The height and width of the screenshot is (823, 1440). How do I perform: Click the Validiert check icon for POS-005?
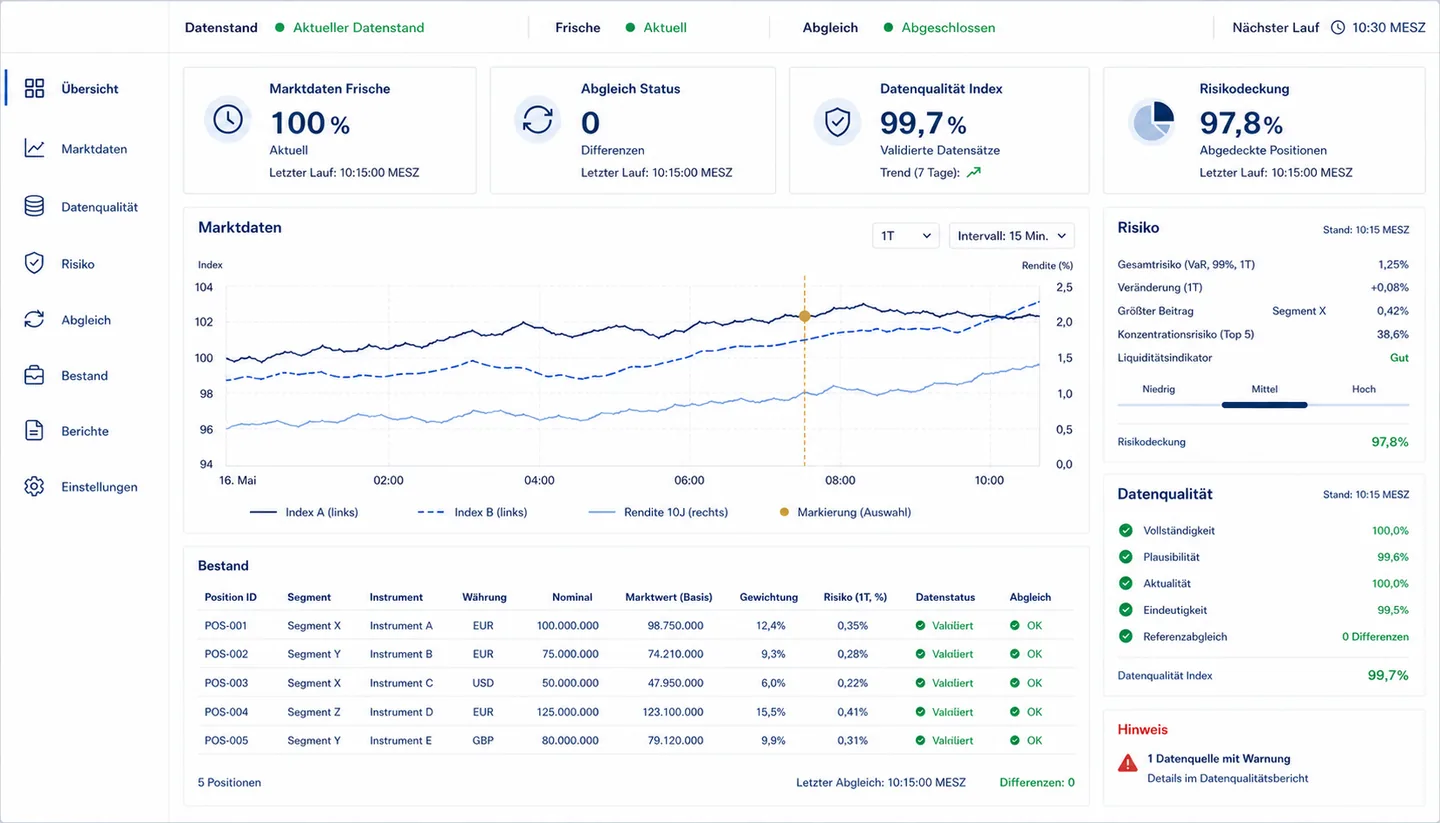tap(921, 740)
